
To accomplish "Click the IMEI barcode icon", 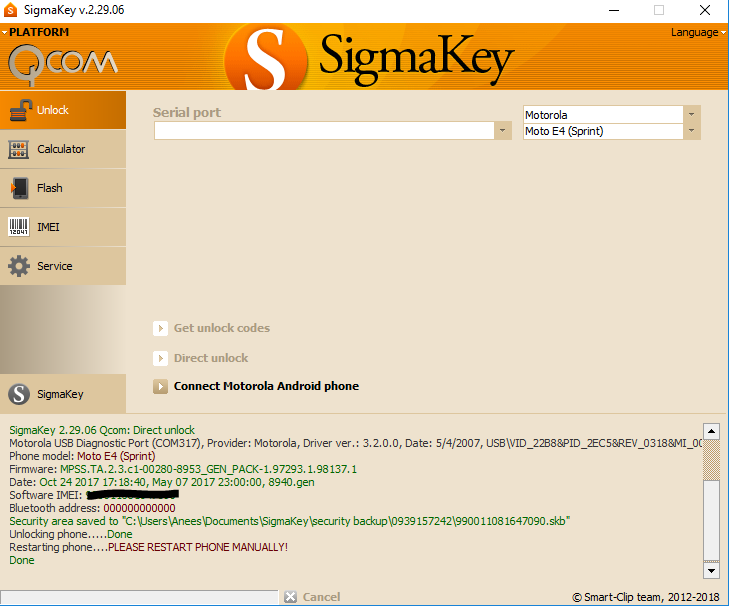I will point(19,227).
